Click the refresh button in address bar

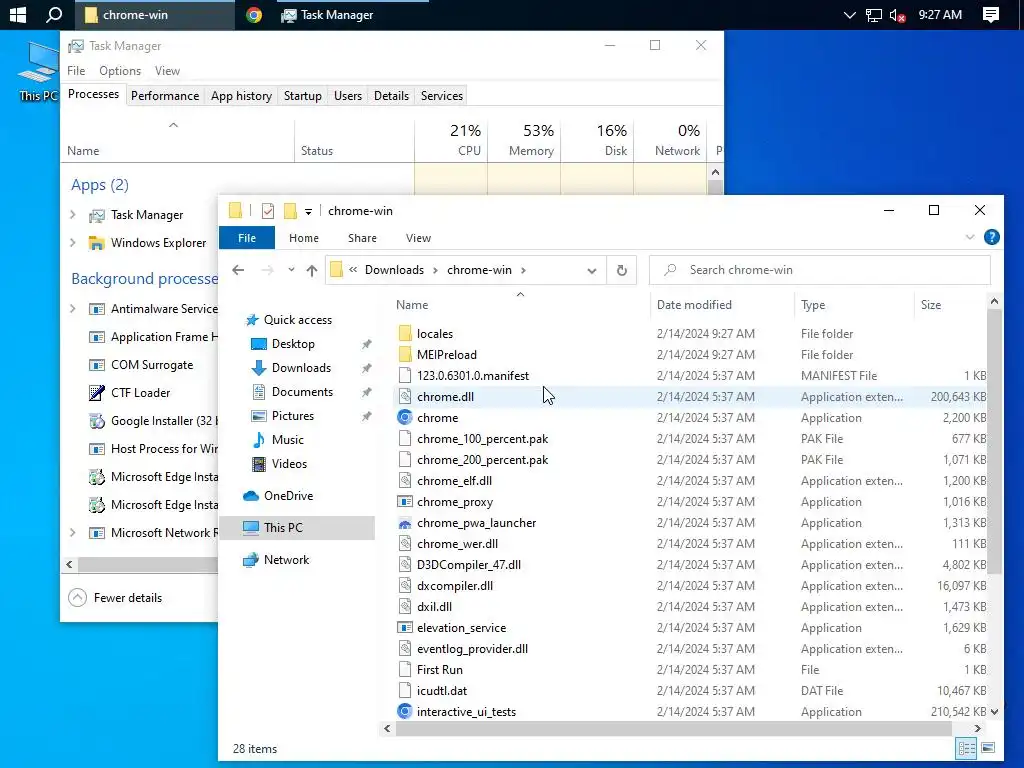622,270
